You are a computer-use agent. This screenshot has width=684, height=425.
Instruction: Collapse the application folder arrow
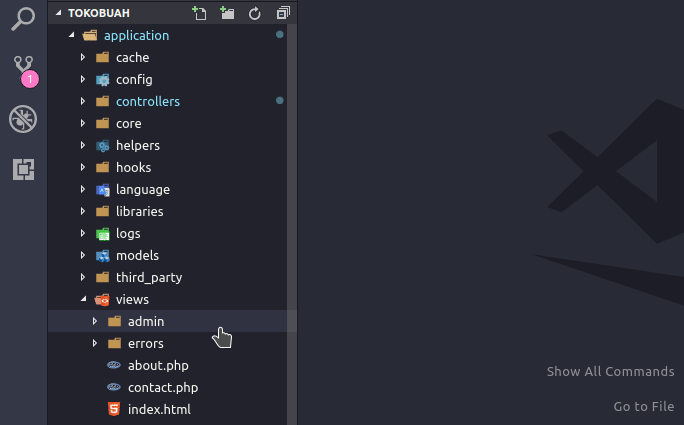pyautogui.click(x=72, y=35)
